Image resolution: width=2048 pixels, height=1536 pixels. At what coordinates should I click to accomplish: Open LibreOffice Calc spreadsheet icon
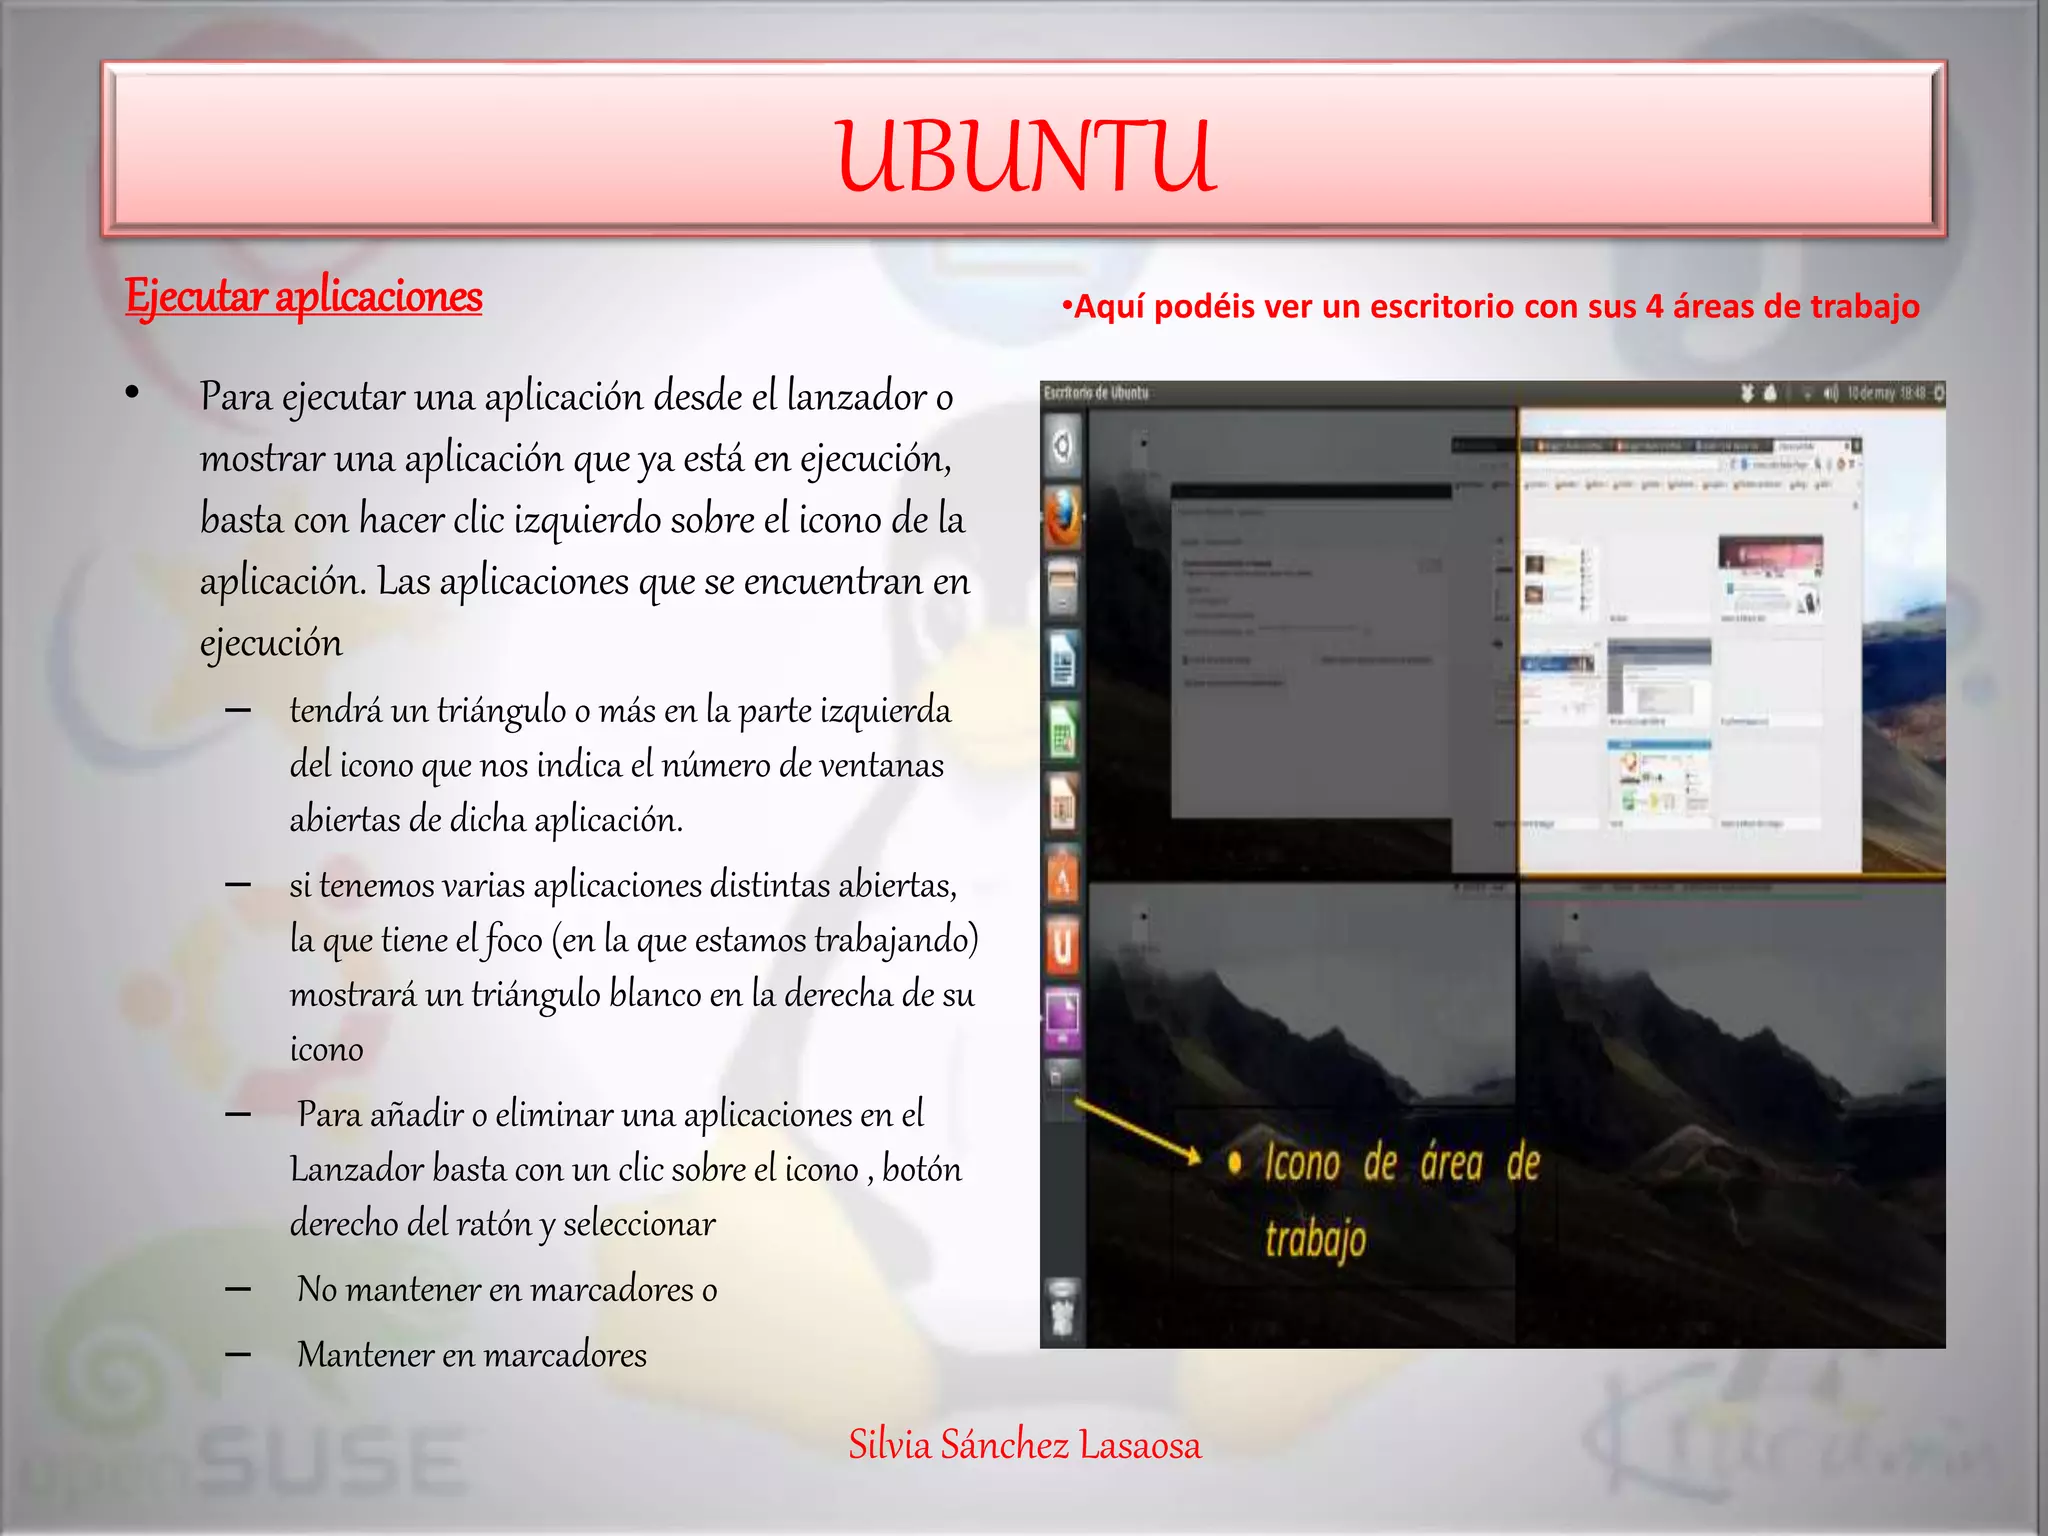pyautogui.click(x=1063, y=732)
